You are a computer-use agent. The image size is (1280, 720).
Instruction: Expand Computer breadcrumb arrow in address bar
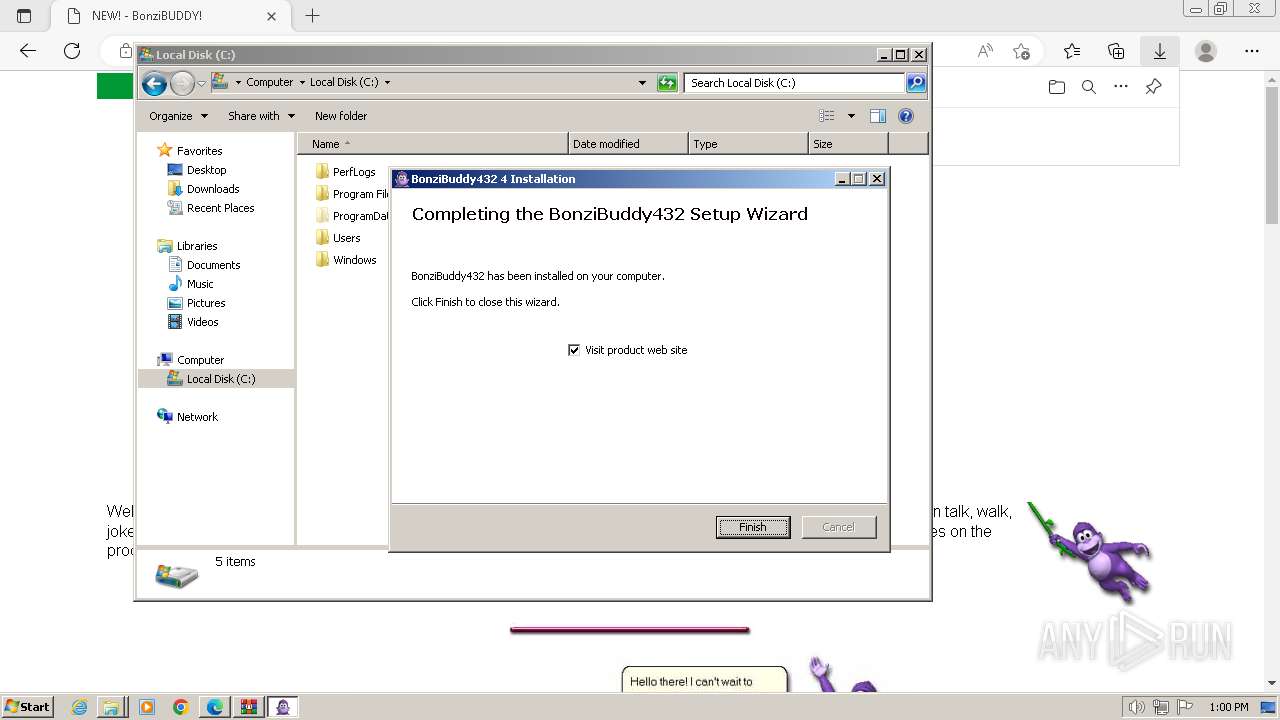[x=302, y=83]
